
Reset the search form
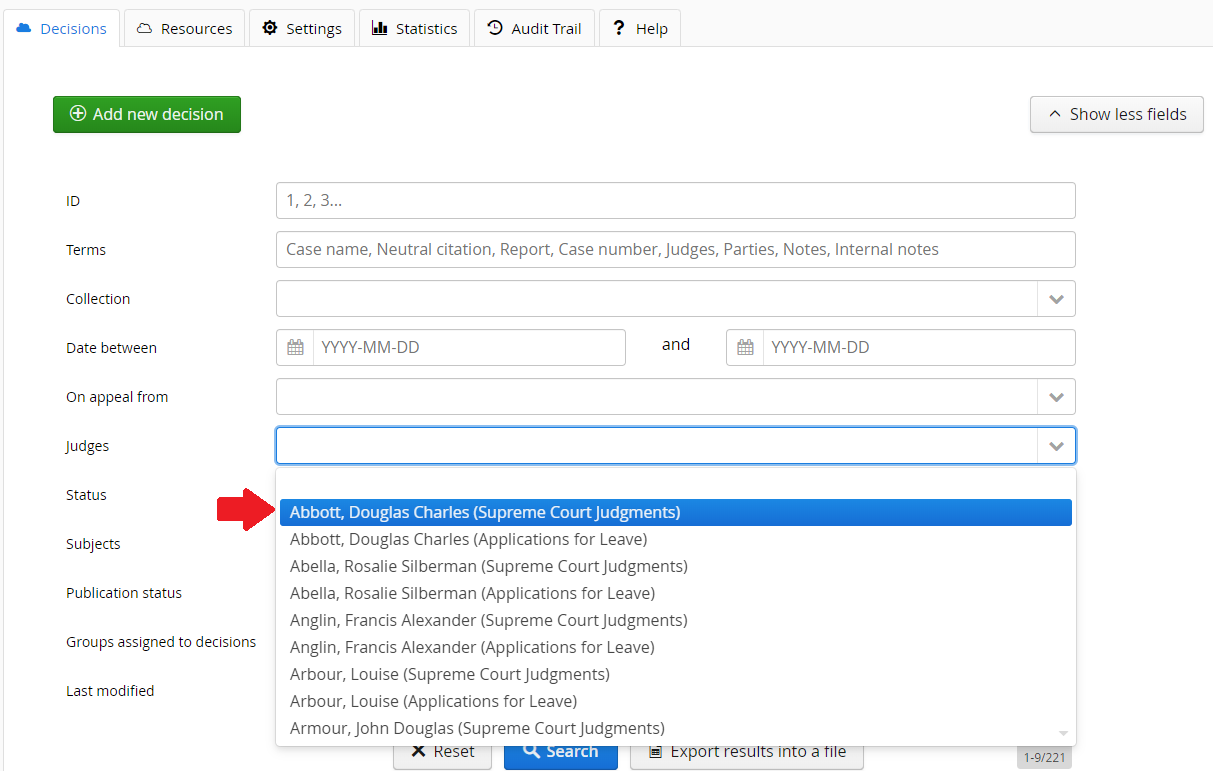click(x=442, y=752)
